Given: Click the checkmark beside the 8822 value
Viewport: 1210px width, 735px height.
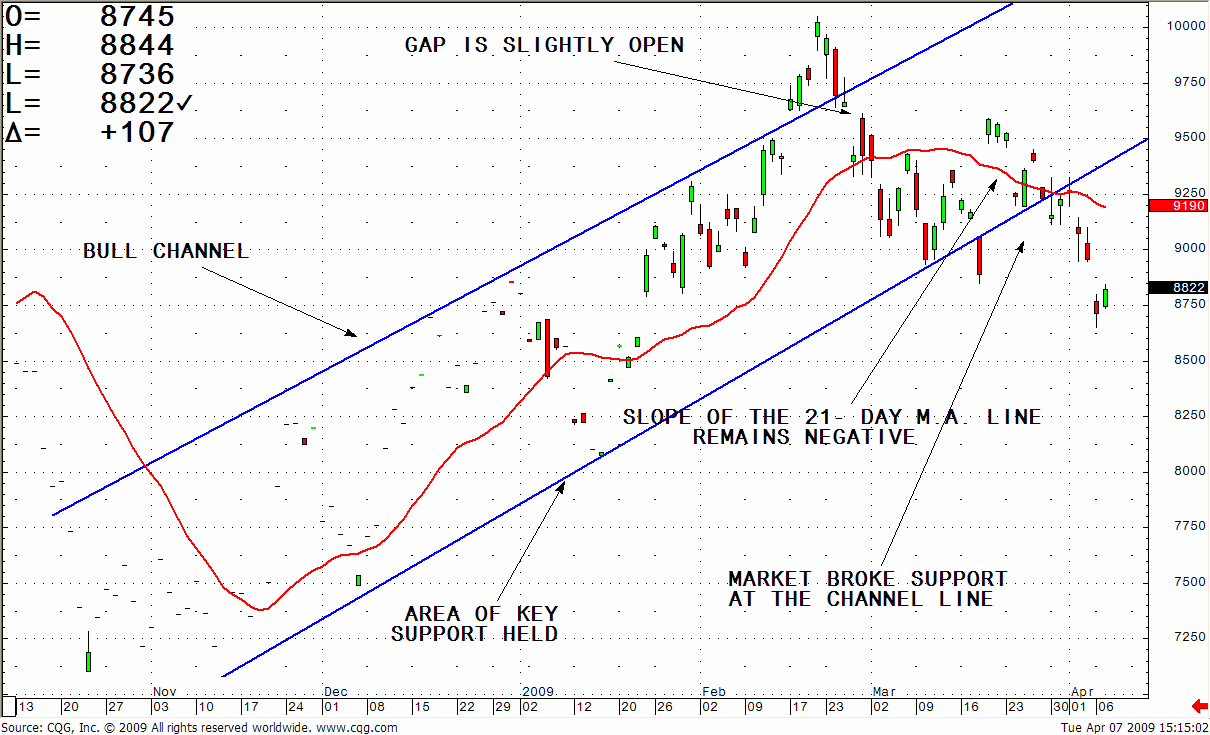Looking at the screenshot, I should [x=185, y=103].
